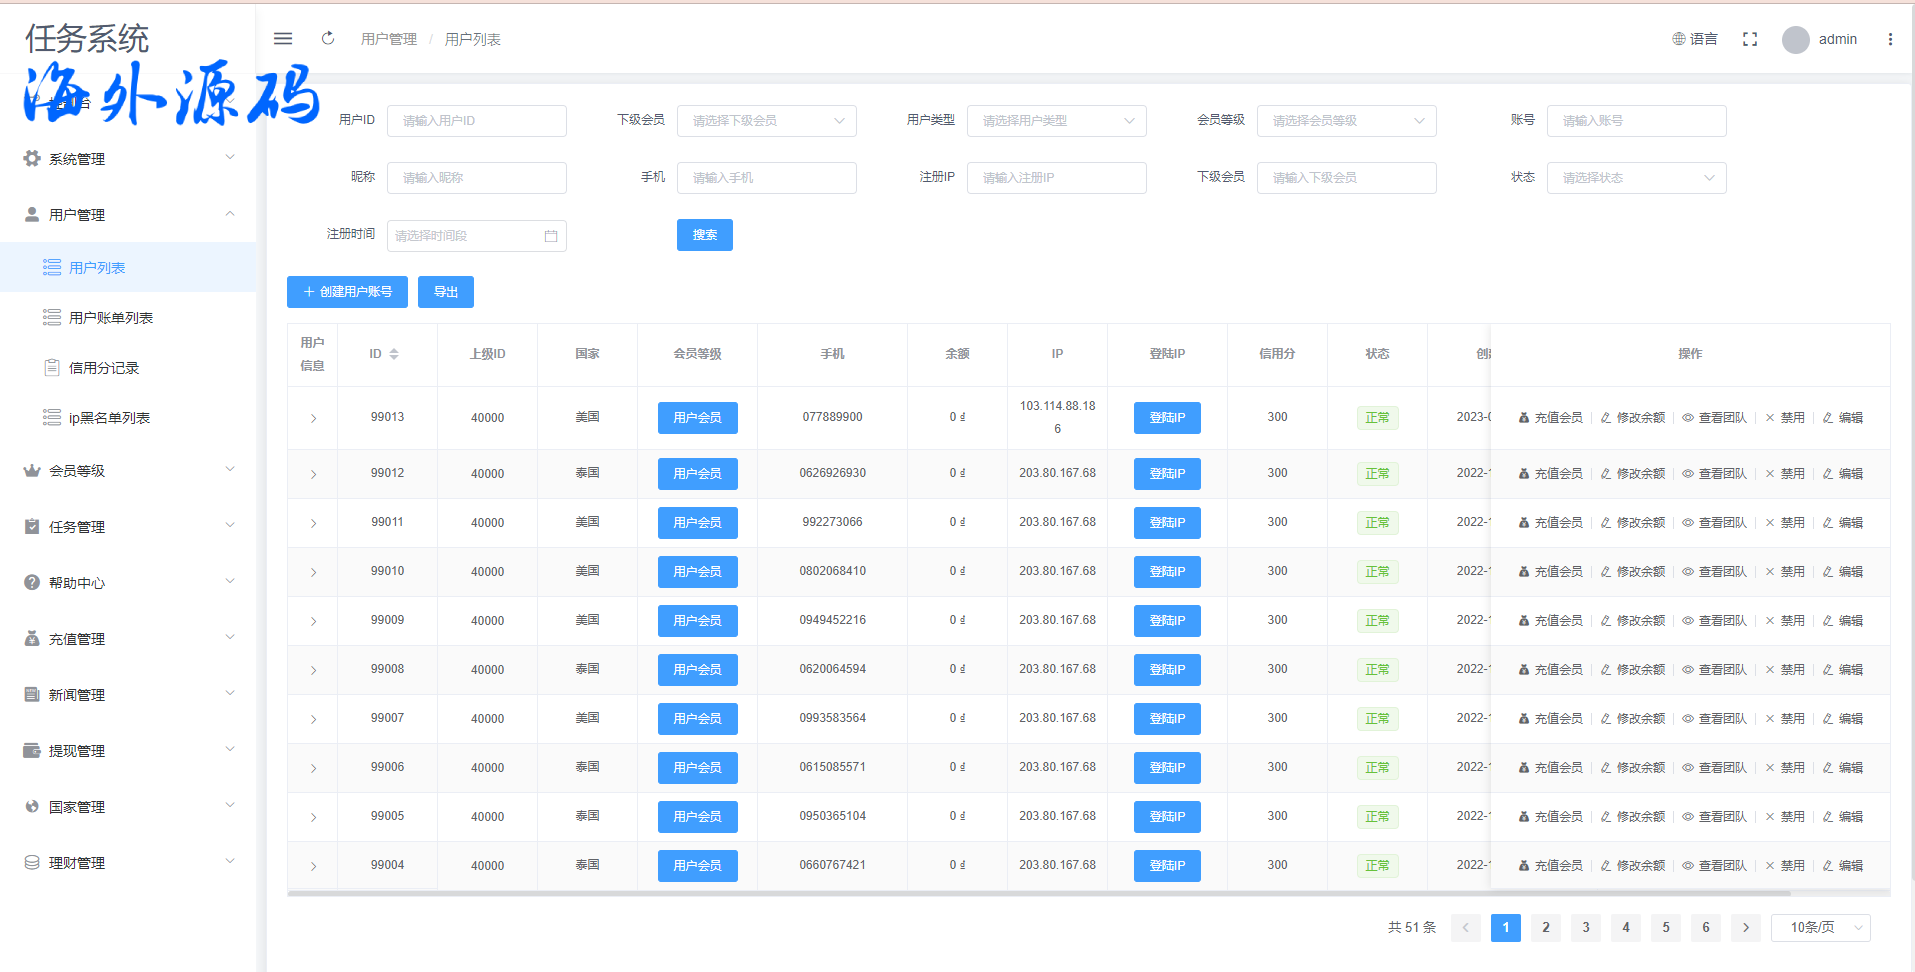Toggle fullscreen mode icon
Screen dimensions: 1915x972
[x=1750, y=39]
